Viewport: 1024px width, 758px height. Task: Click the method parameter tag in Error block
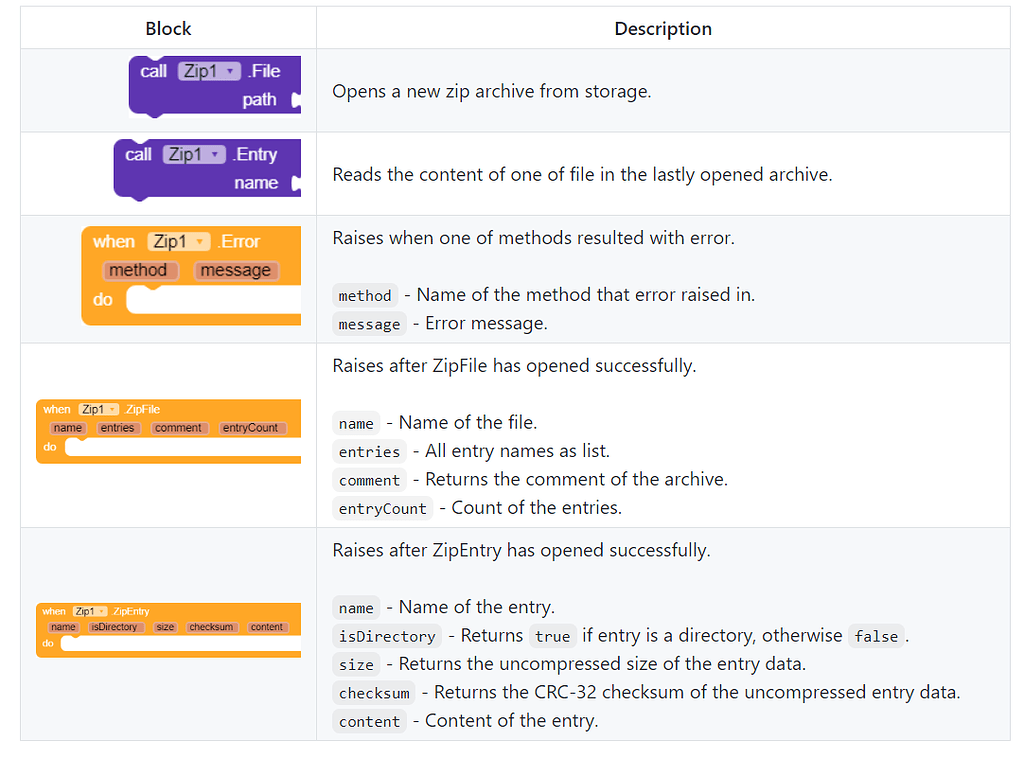click(140, 270)
